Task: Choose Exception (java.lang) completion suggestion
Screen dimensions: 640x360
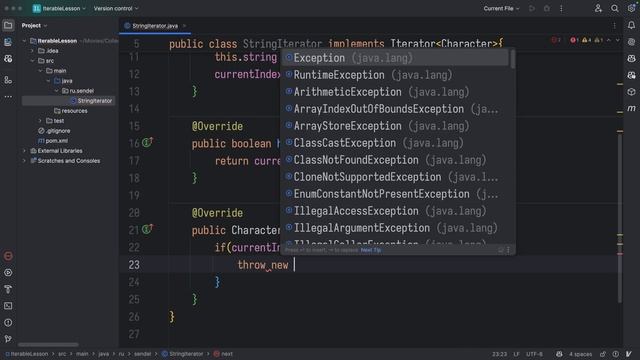Action: point(396,58)
